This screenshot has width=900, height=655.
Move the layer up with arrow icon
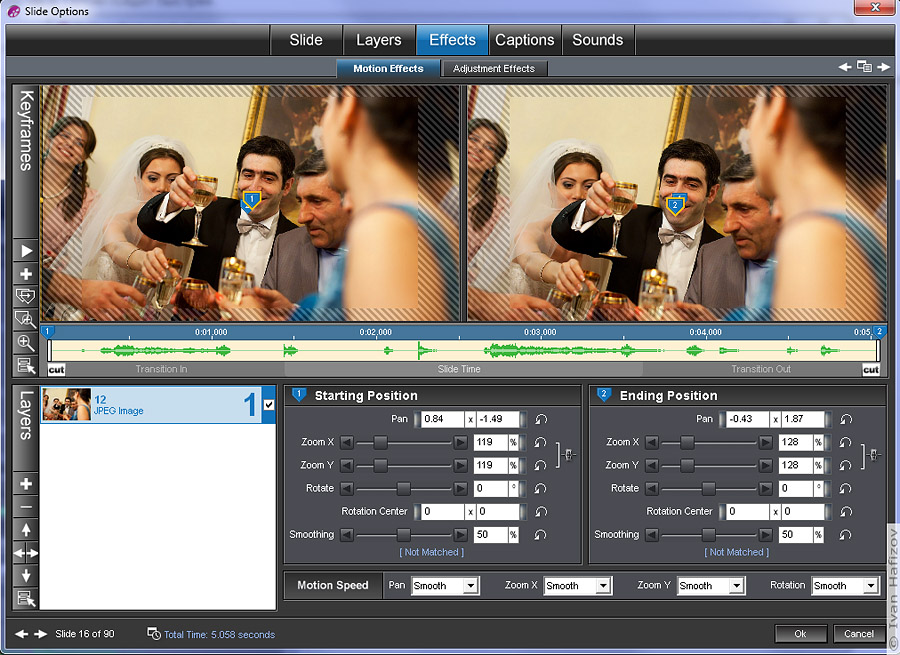point(26,530)
